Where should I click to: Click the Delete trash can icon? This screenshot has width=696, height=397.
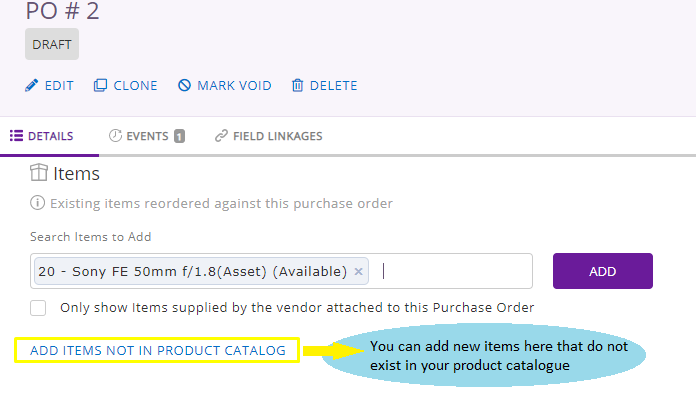(x=297, y=85)
